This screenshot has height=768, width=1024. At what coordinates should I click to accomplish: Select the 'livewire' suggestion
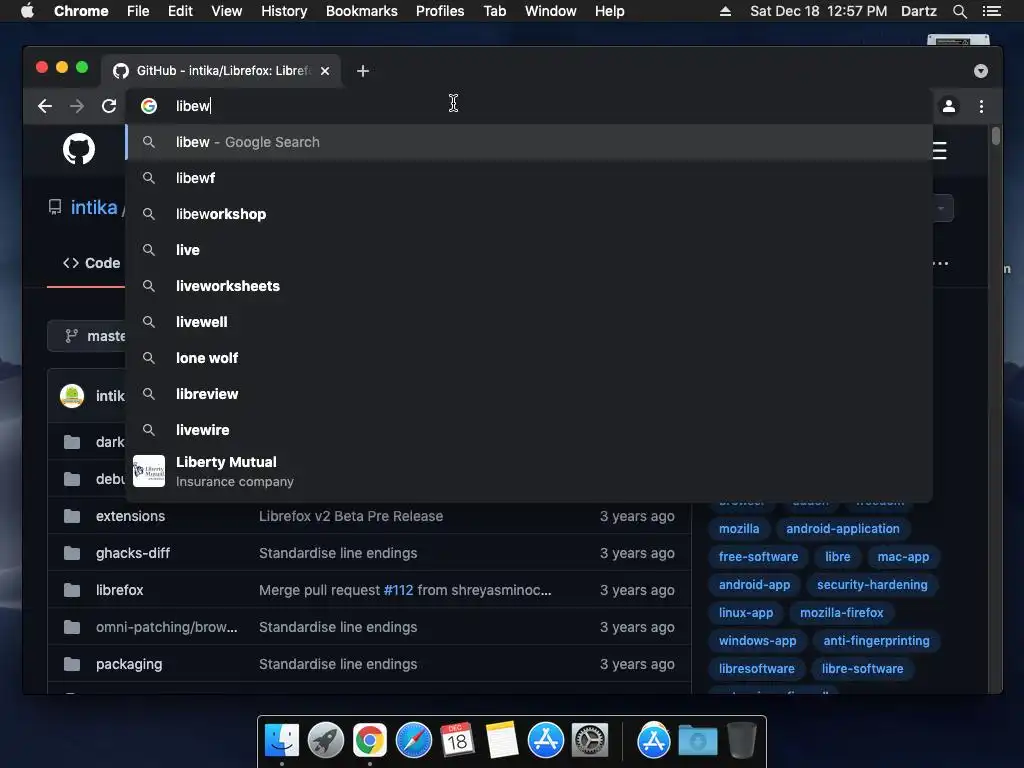point(529,429)
